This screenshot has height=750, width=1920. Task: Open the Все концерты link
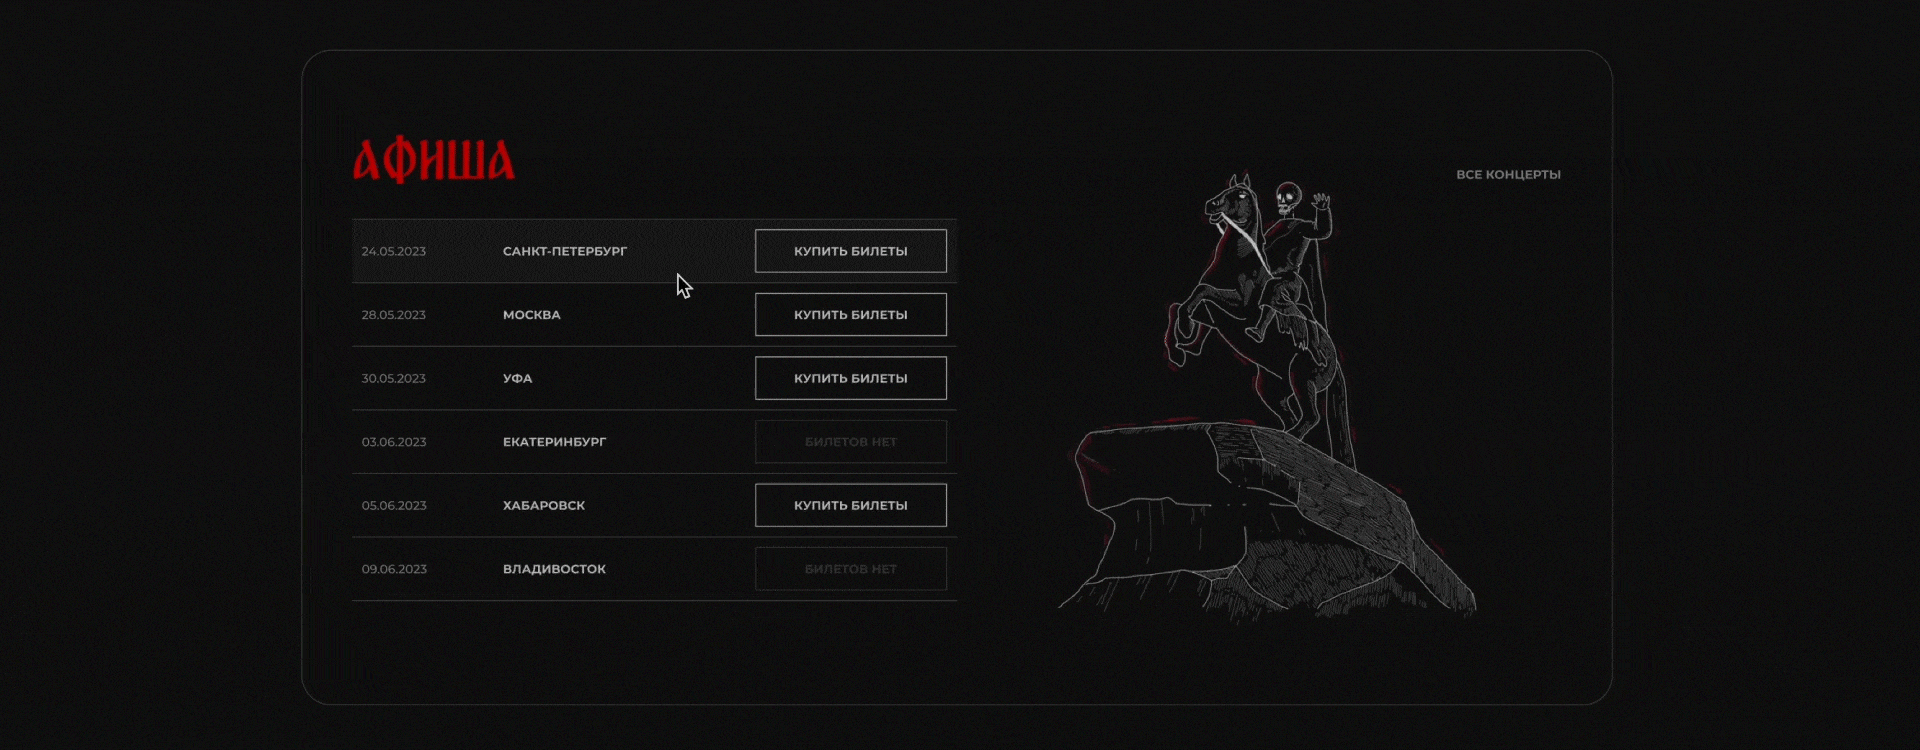1508,175
